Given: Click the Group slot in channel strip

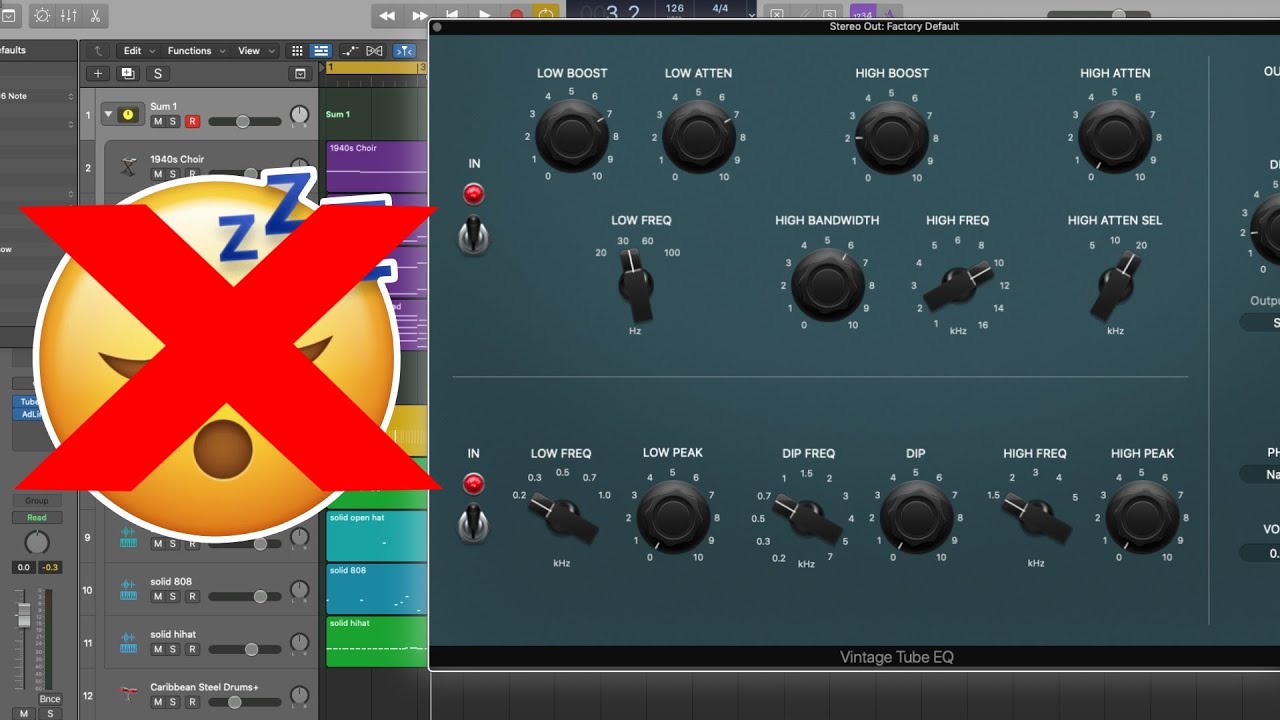Looking at the screenshot, I should 36,500.
